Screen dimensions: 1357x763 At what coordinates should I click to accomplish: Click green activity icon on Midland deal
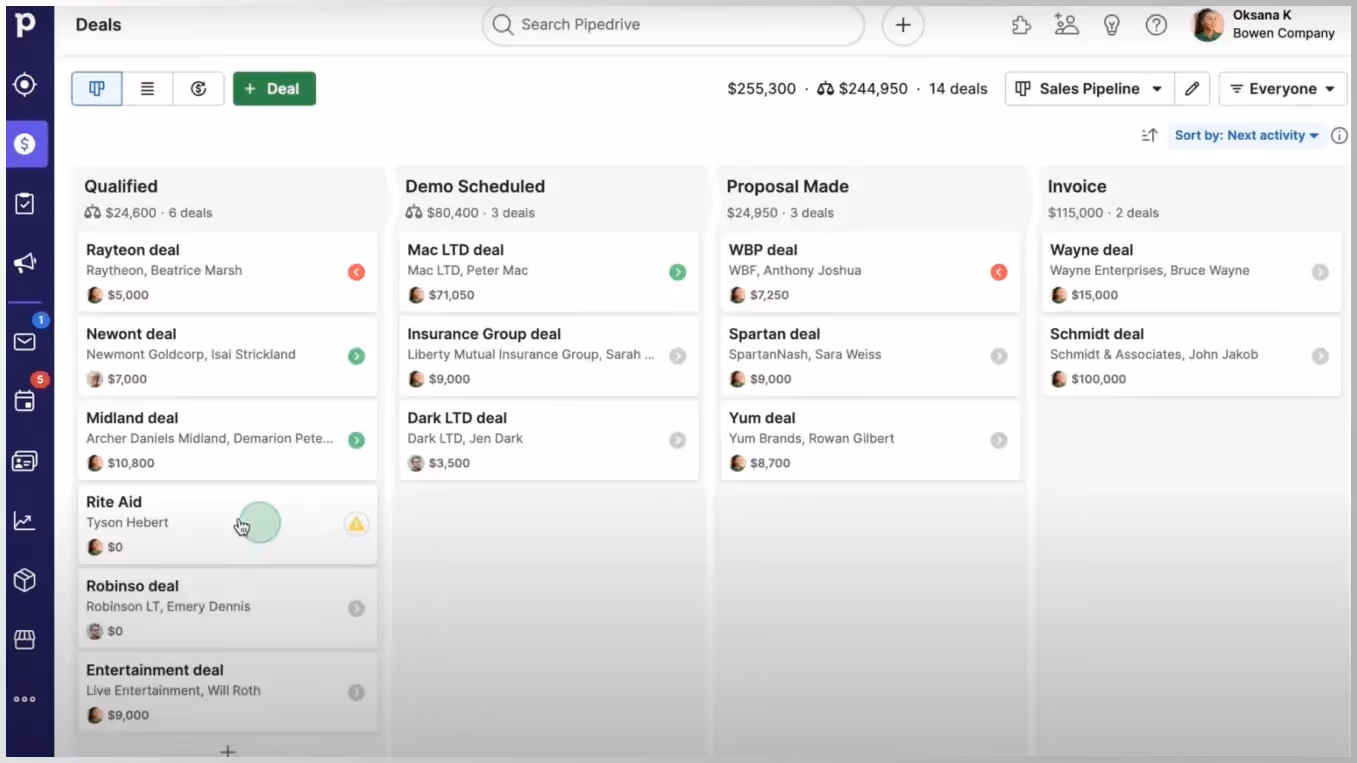pyautogui.click(x=356, y=440)
